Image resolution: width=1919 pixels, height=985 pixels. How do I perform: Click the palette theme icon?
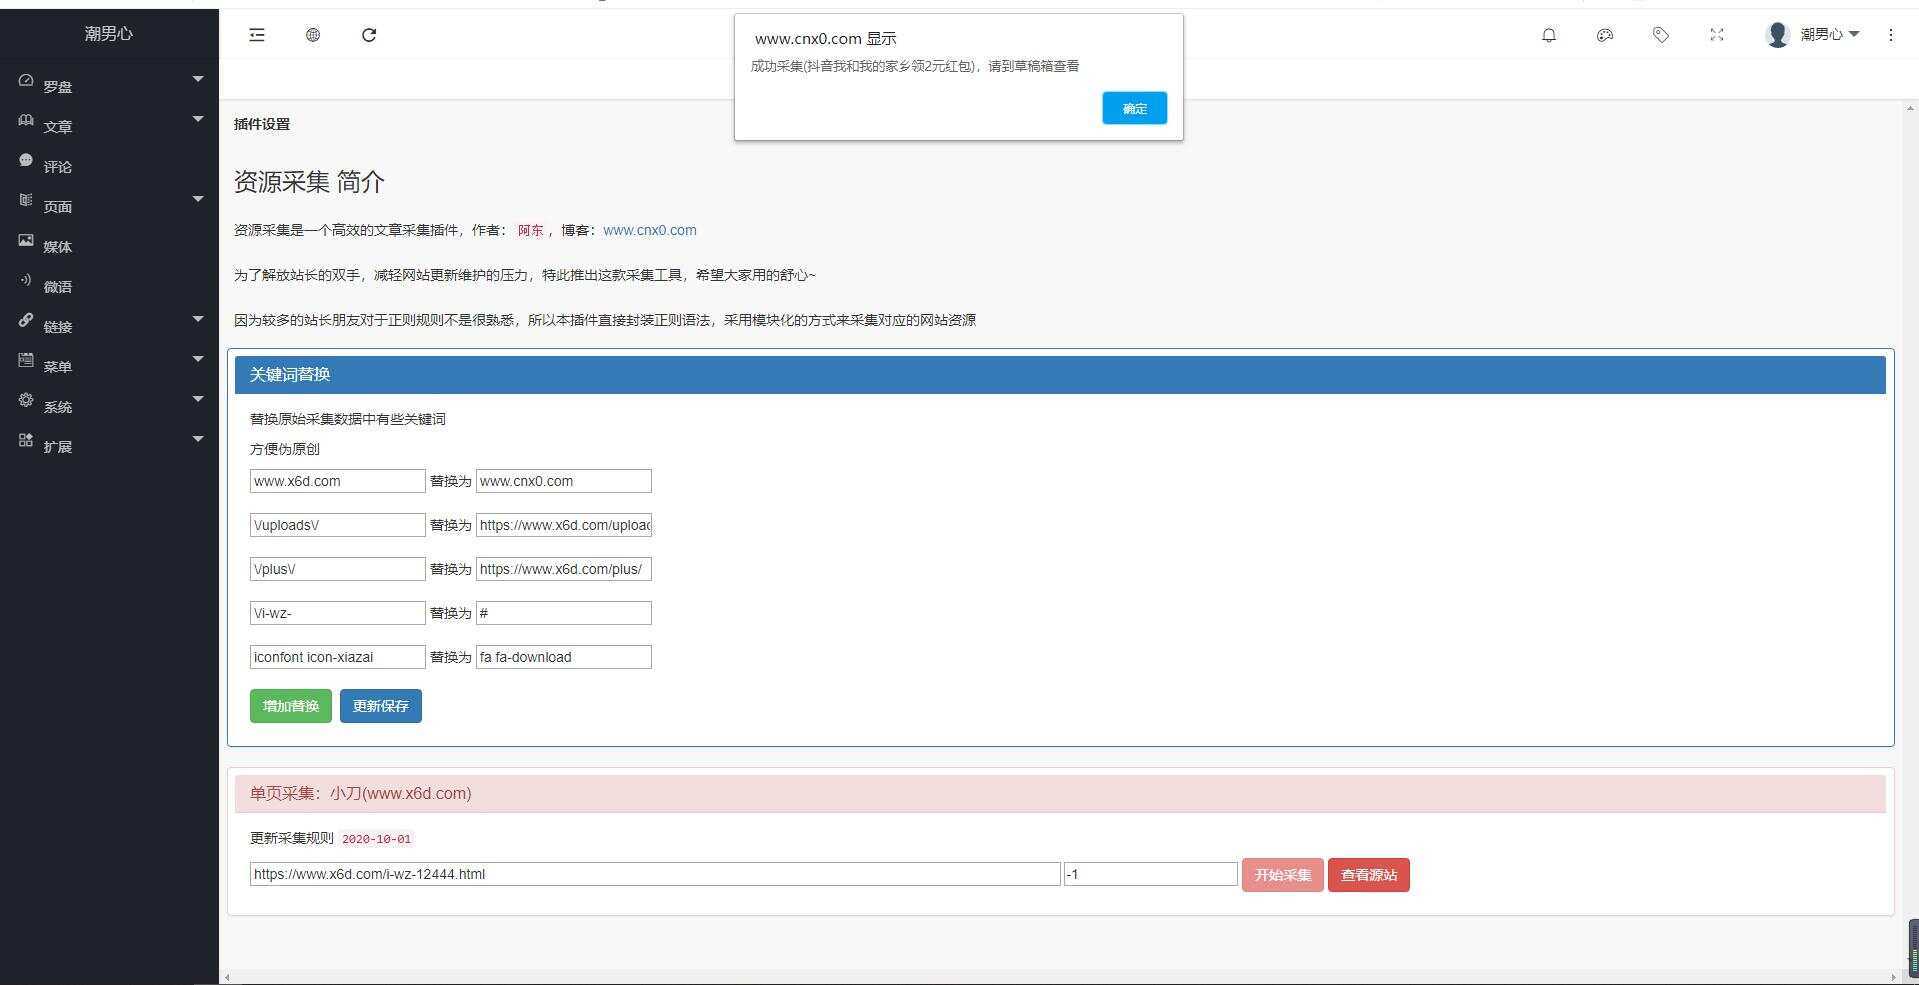pyautogui.click(x=1604, y=34)
